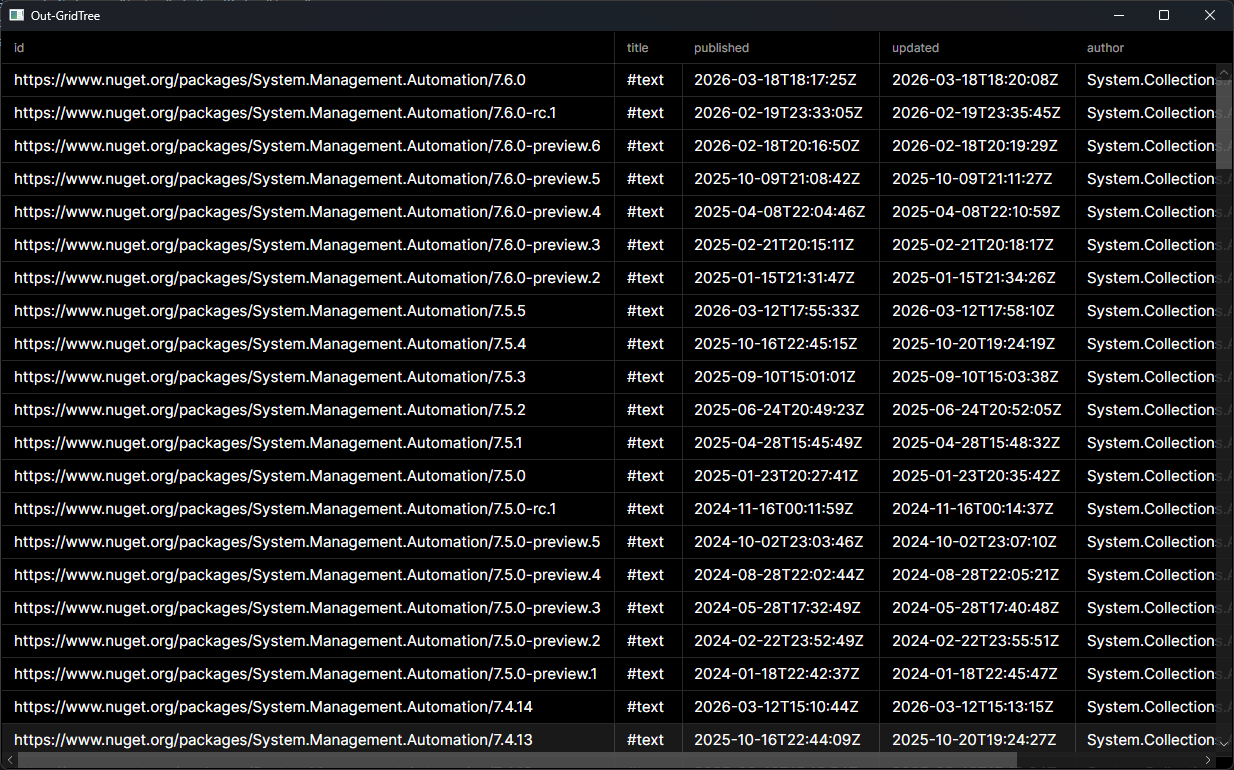Image resolution: width=1234 pixels, height=770 pixels.
Task: Click updated date 2024-05-28T17:40:48Z
Action: coord(975,608)
